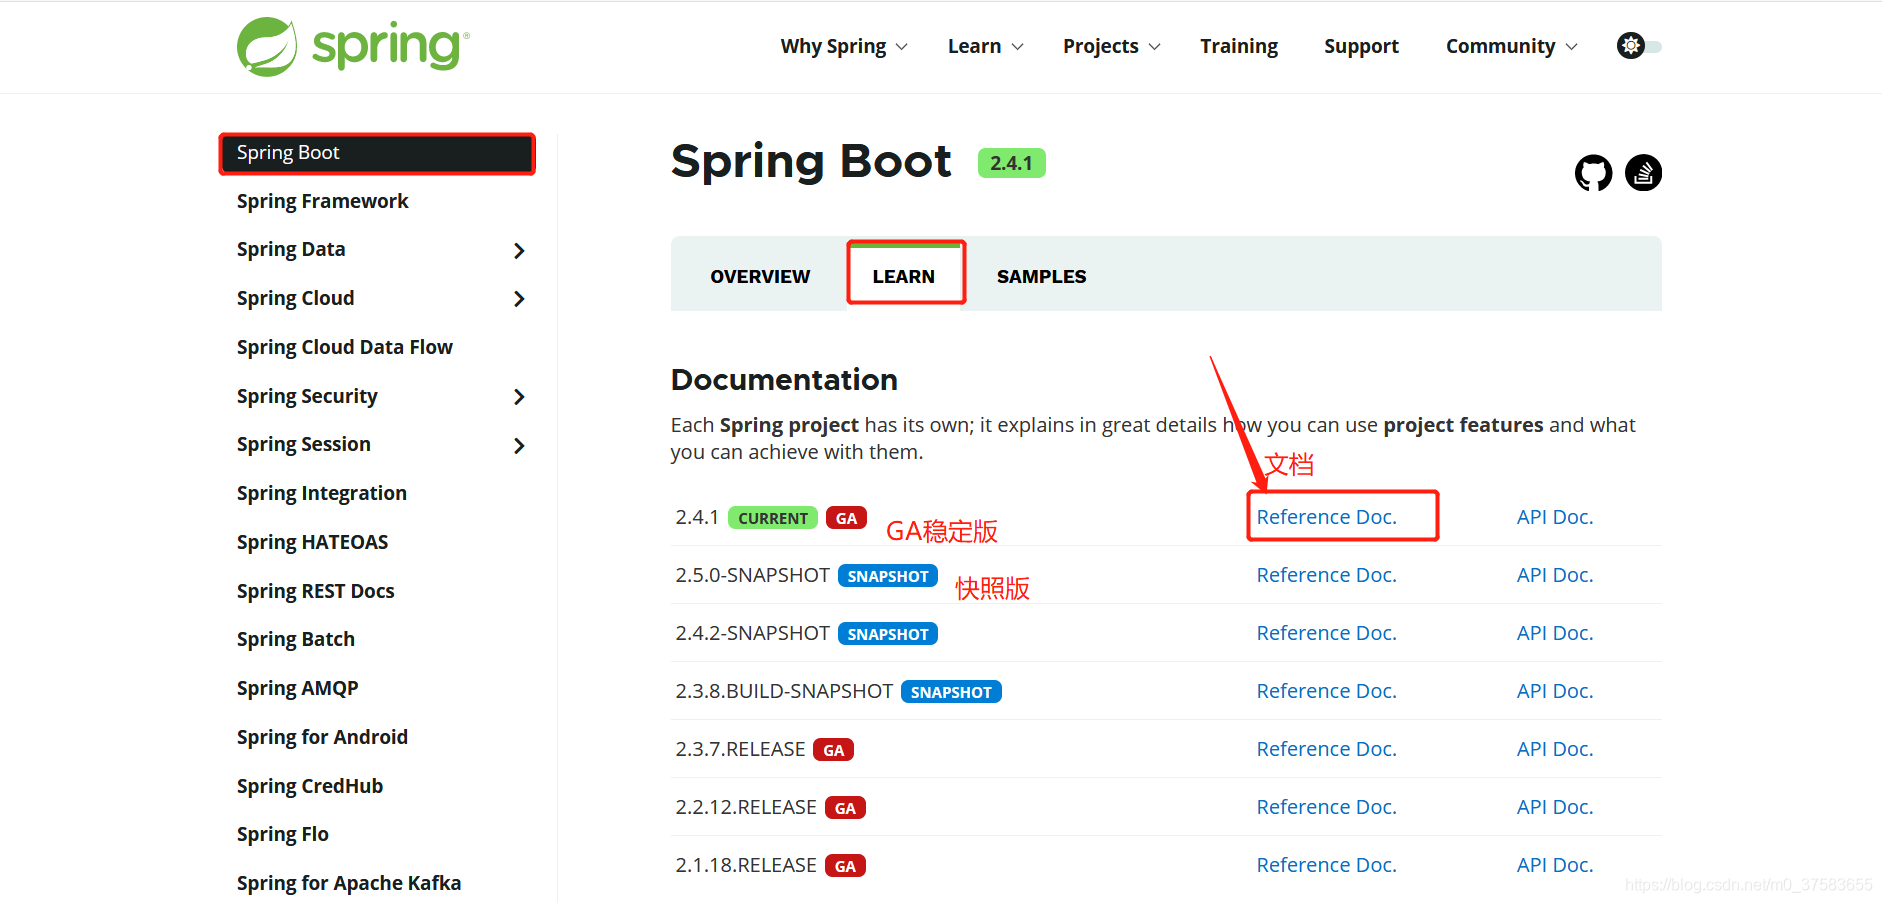Image resolution: width=1882 pixels, height=903 pixels.
Task: Click the CURRENT badge on the 2.4.1 row
Action: [x=773, y=518]
